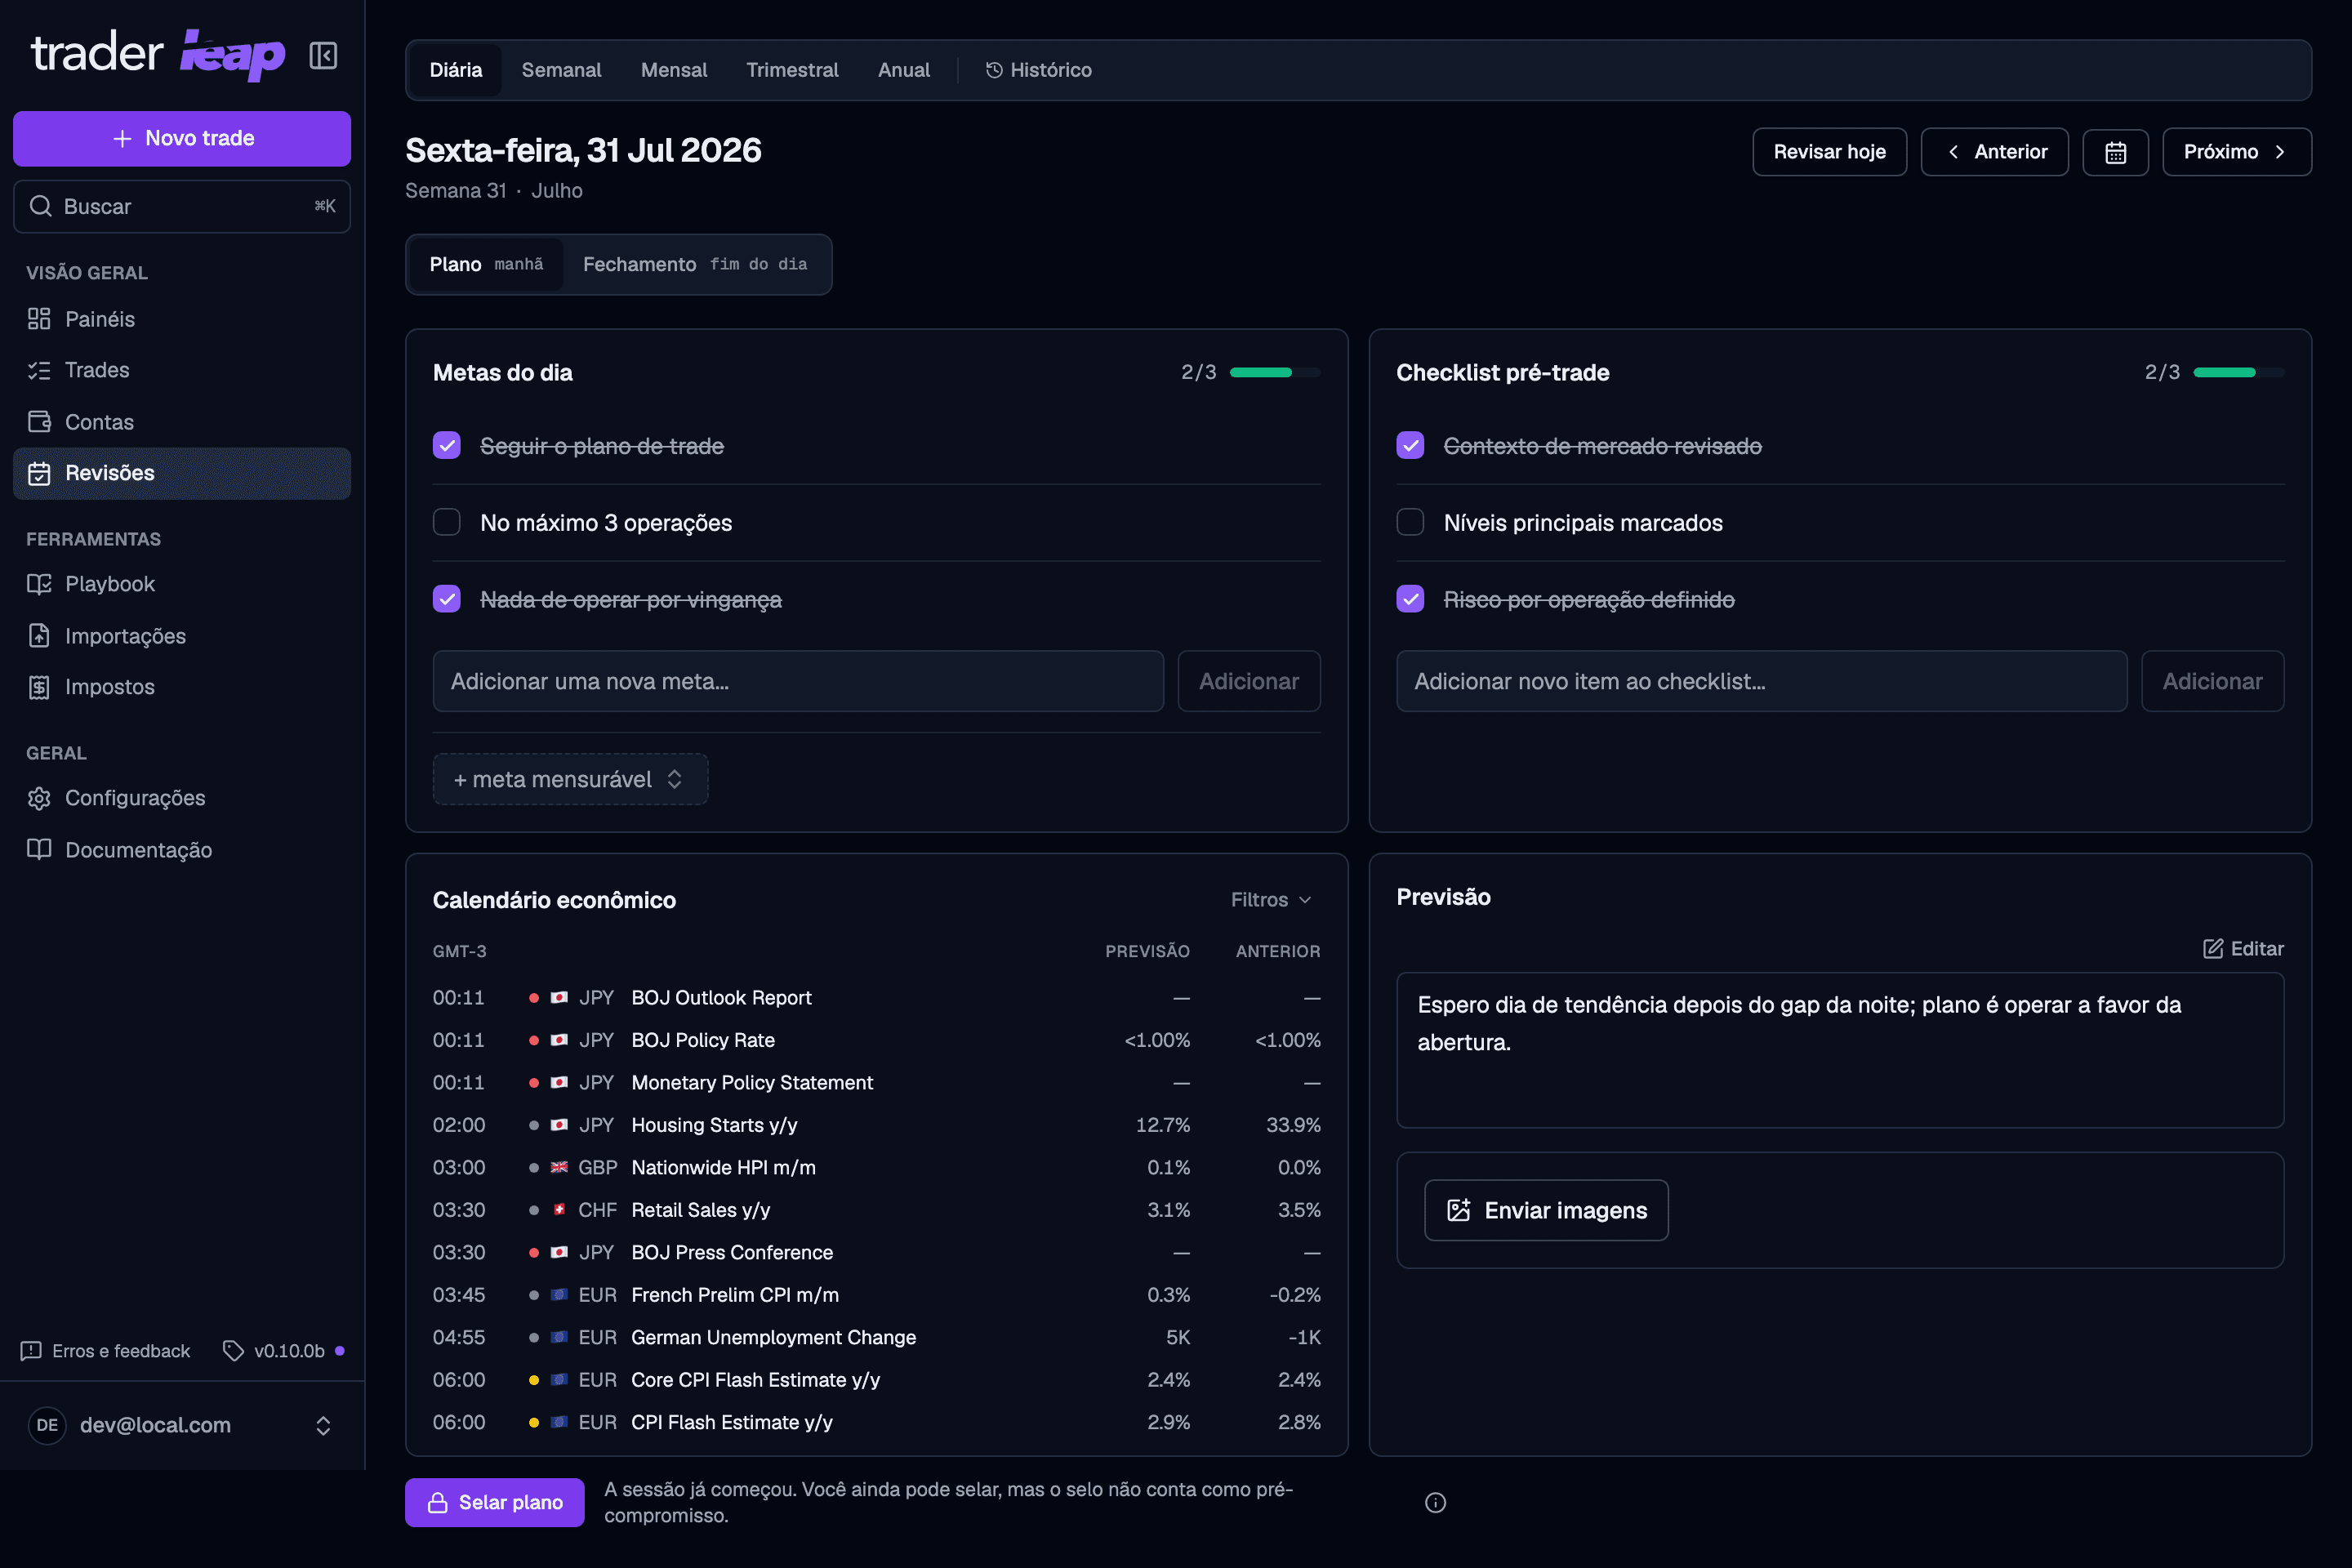Switch to the Semanal tab
This screenshot has height=1568, width=2352.
[x=561, y=70]
